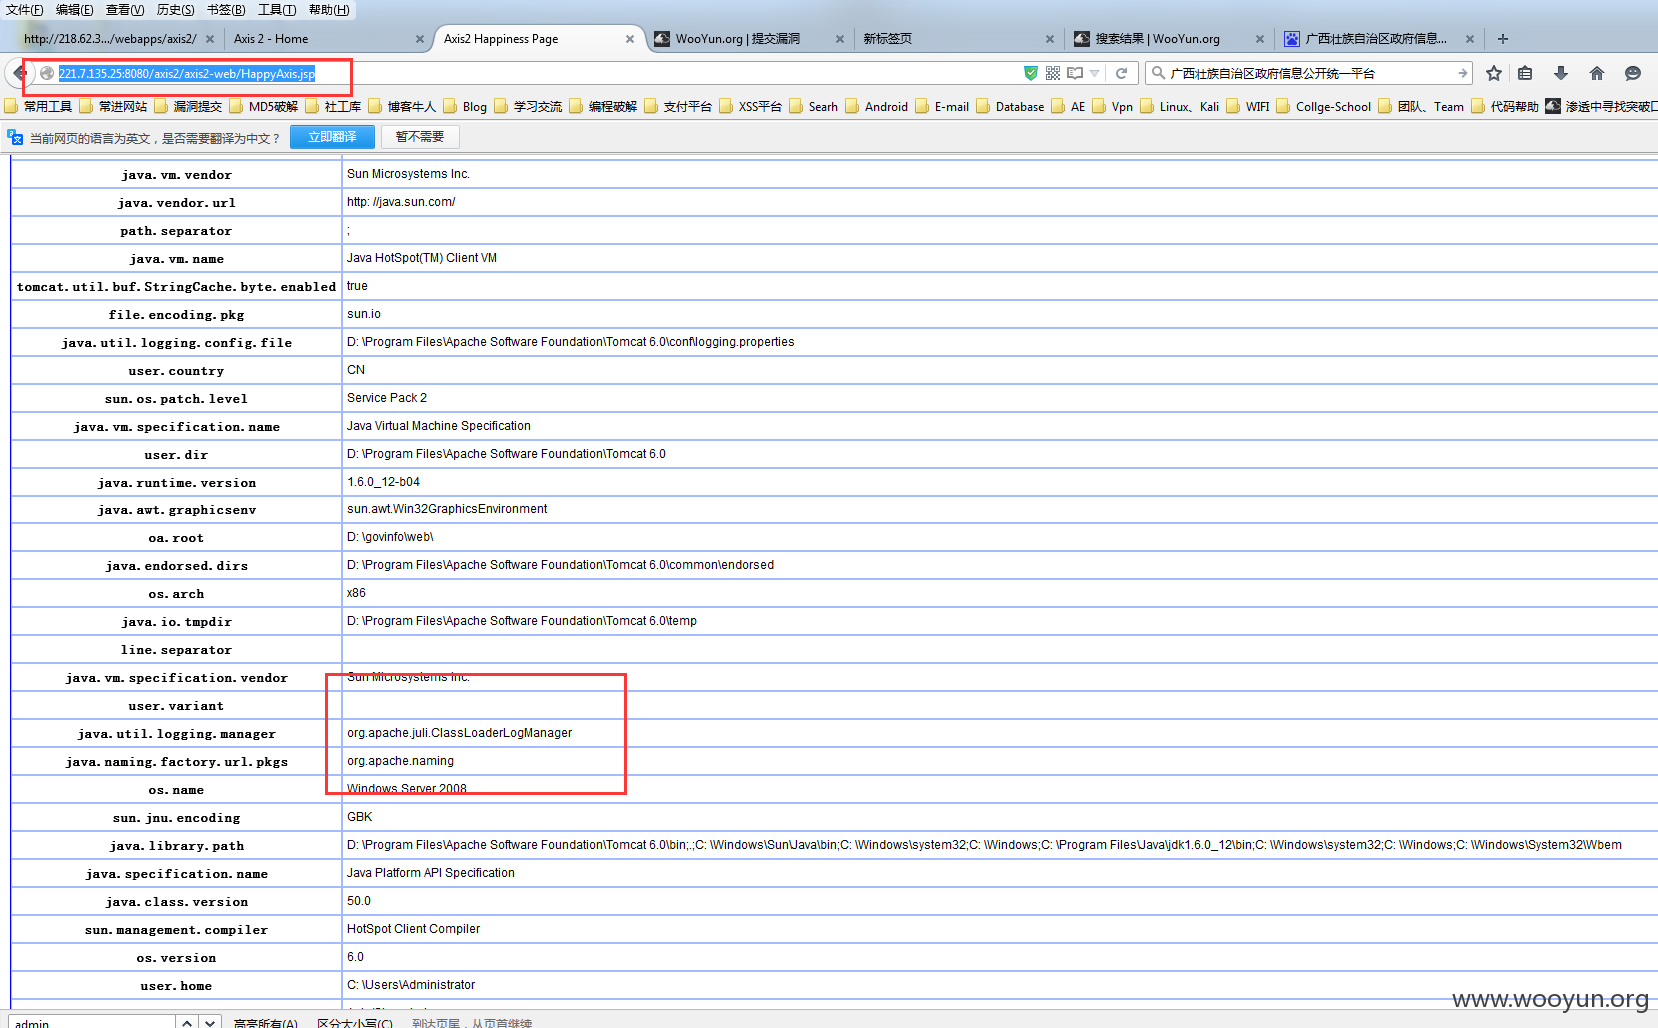Image resolution: width=1658 pixels, height=1028 pixels.
Task: Close the Axis 2 - Home tab
Action: pos(420,39)
